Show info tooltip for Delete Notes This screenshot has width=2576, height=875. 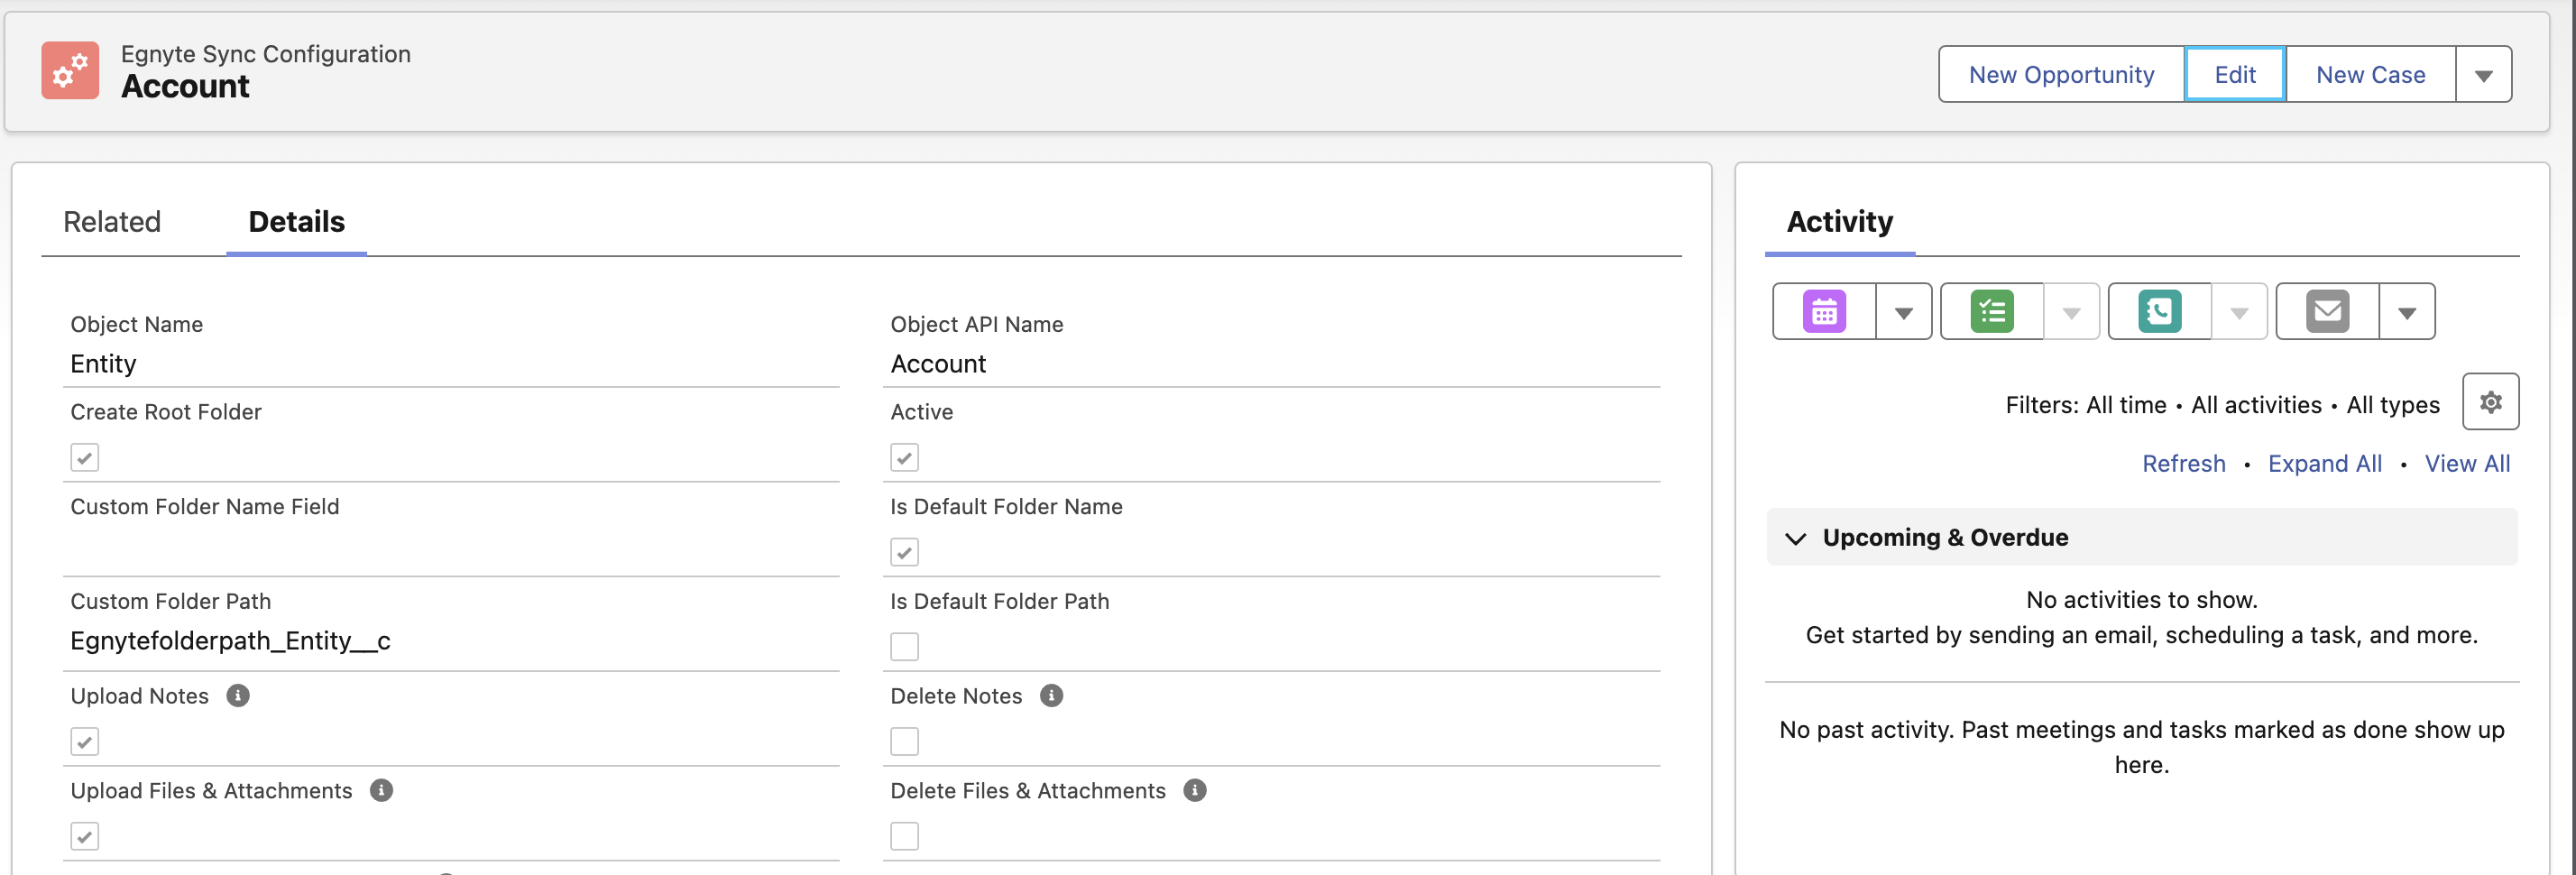(1051, 696)
